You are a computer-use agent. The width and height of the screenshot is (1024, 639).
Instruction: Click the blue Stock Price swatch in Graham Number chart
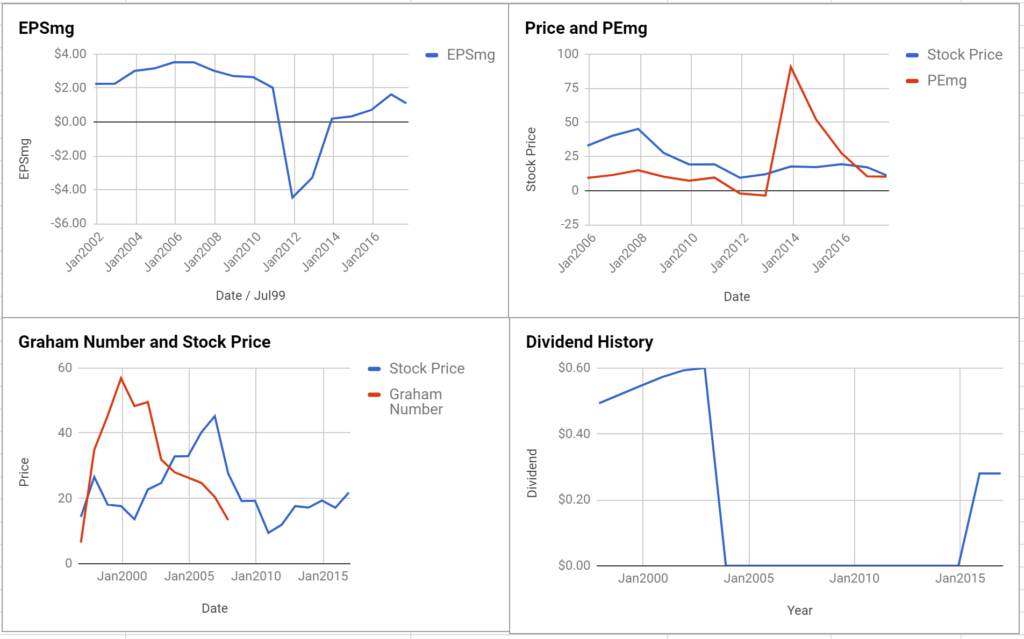point(375,369)
